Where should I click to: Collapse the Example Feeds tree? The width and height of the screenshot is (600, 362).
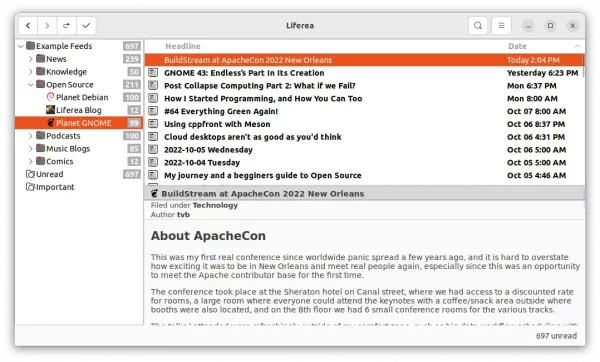click(21, 46)
